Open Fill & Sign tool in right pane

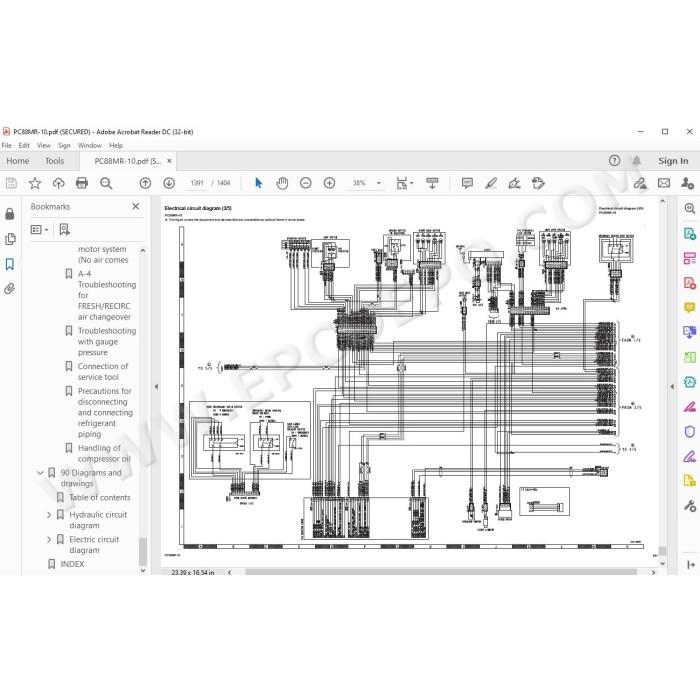pos(690,456)
